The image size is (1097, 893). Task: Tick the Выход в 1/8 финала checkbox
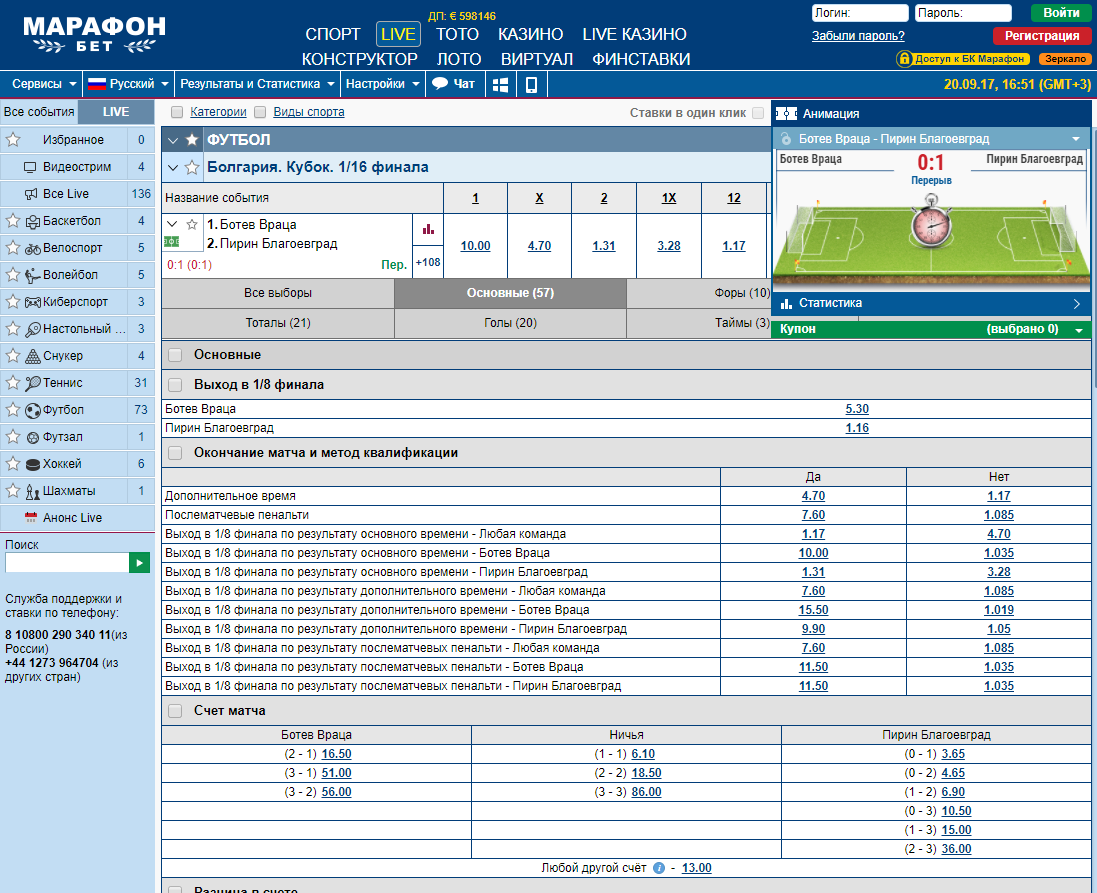tap(176, 385)
